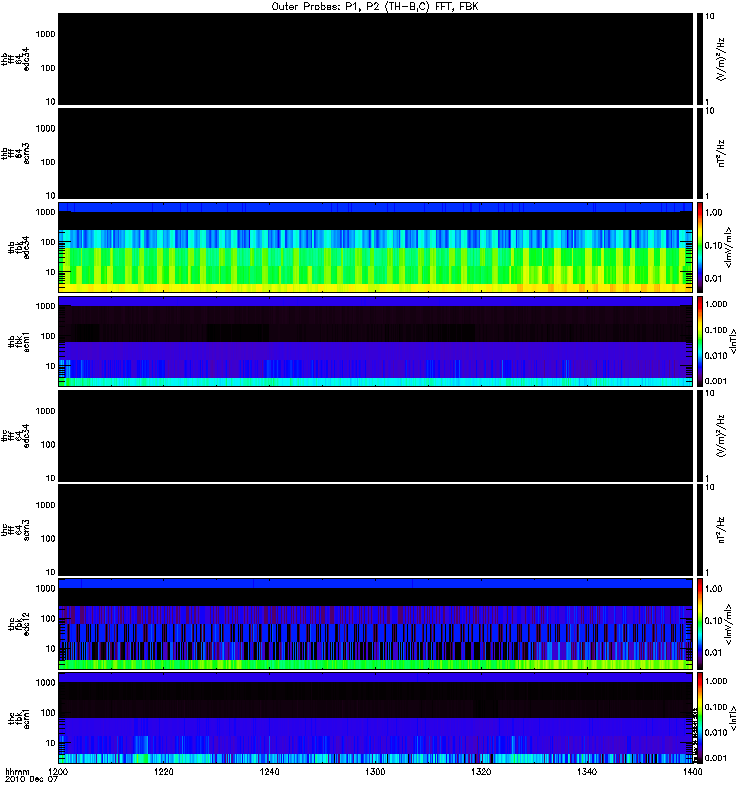Click the 'thb fbk edc34' y-axis label
This screenshot has height=800, width=750.
pyautogui.click(x=19, y=247)
